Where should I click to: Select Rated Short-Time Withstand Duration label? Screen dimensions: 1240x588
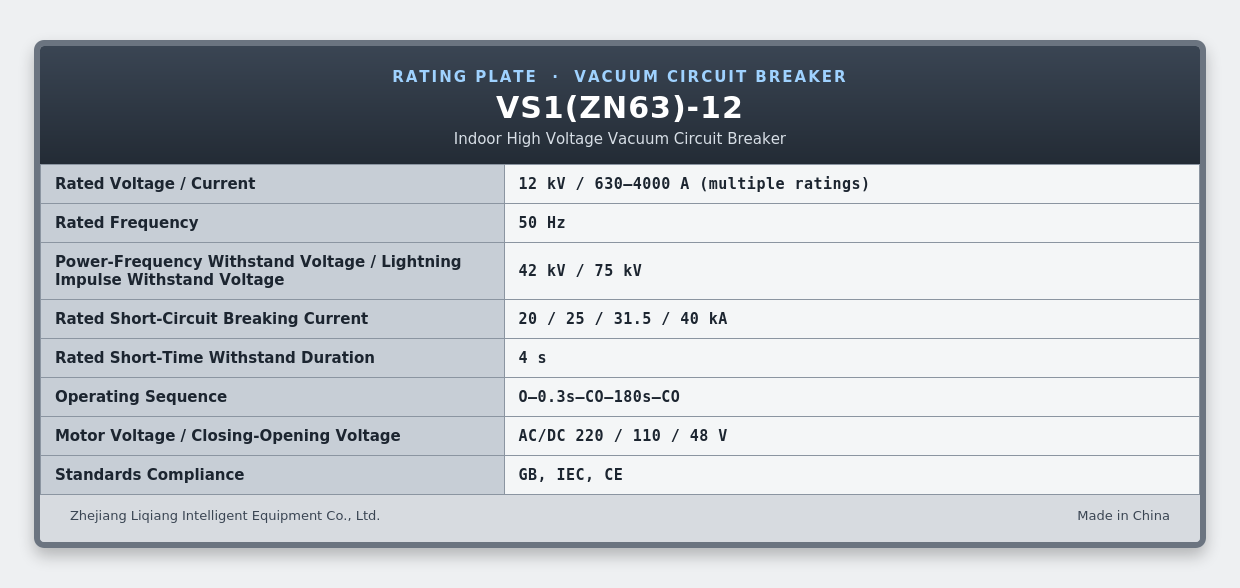coord(215,358)
